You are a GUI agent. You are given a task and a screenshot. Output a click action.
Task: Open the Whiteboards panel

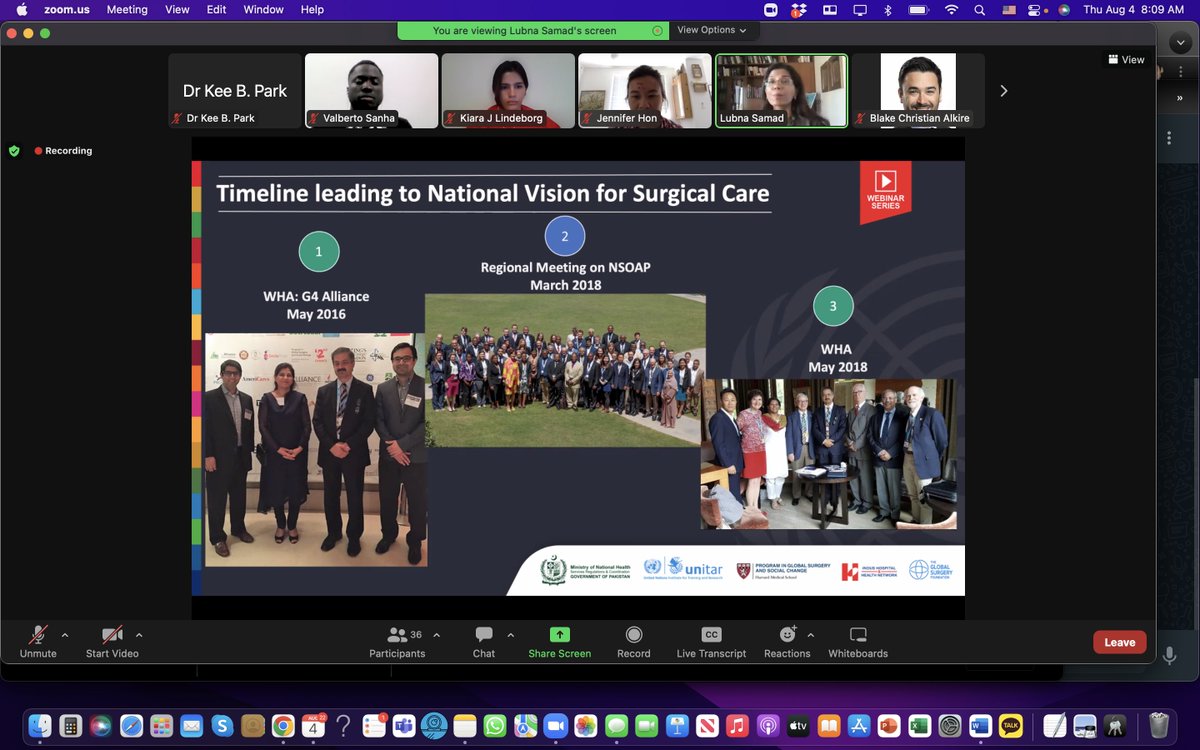[x=857, y=642]
